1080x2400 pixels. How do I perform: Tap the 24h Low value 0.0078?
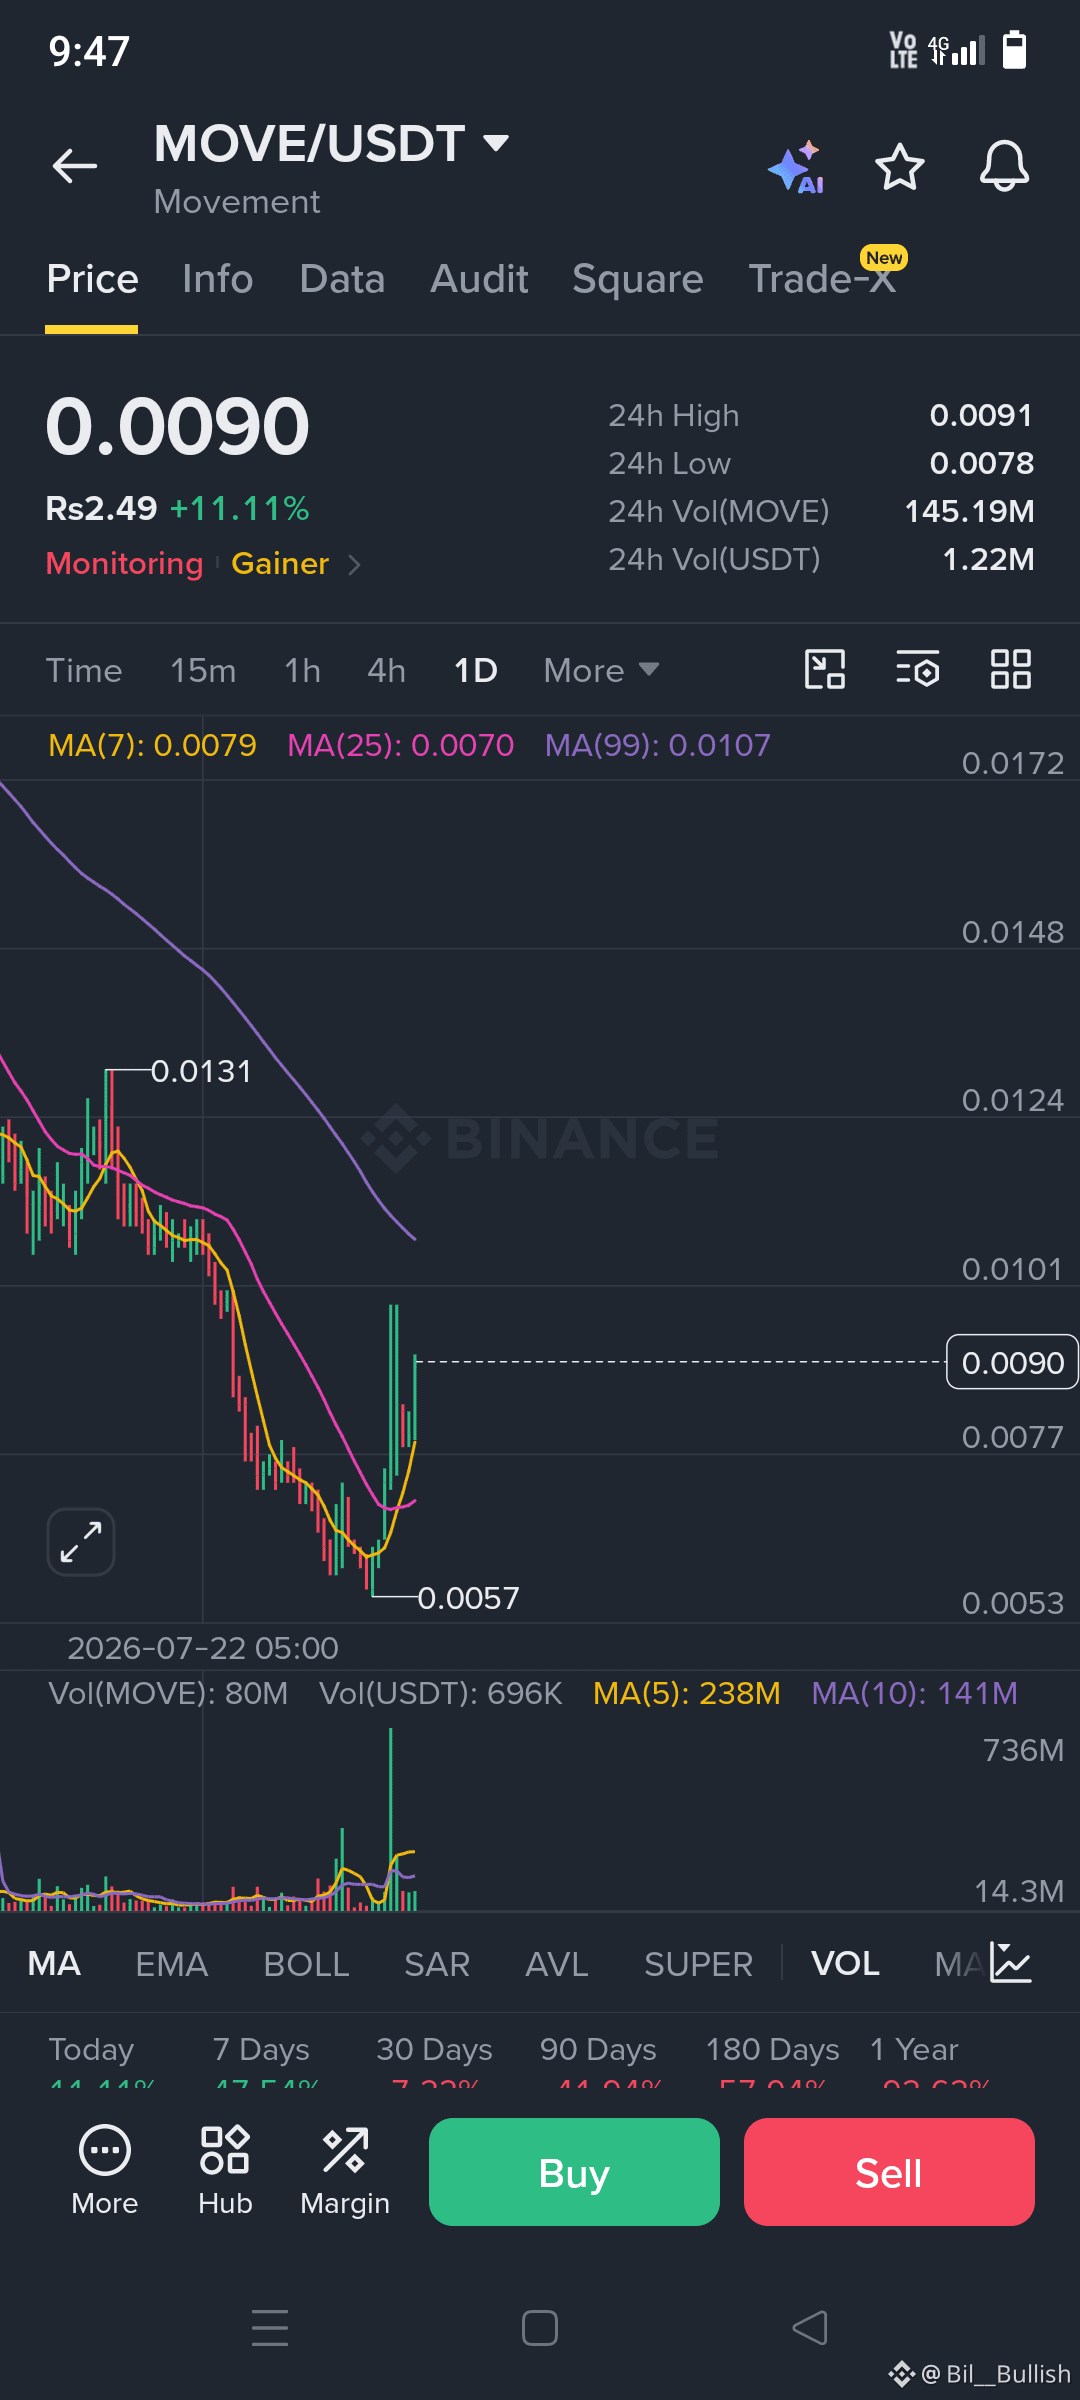[982, 463]
